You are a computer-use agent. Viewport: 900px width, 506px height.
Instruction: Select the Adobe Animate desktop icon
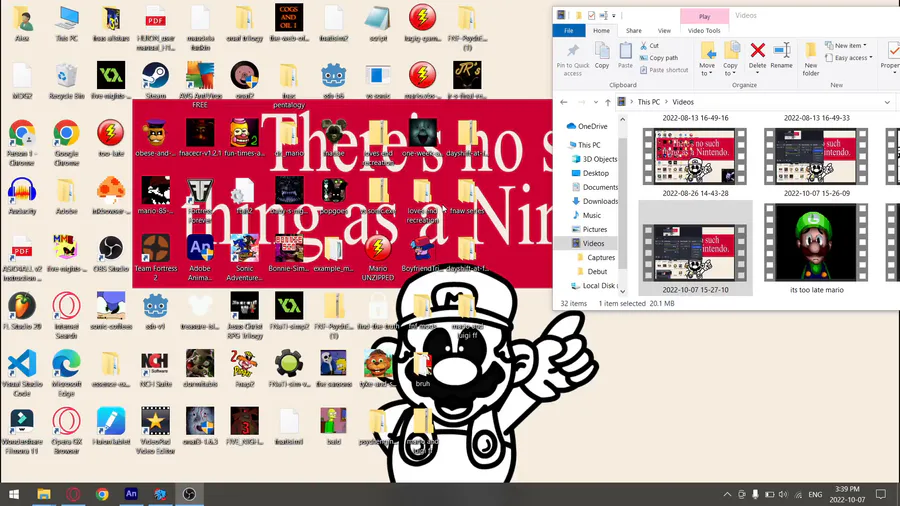200,248
